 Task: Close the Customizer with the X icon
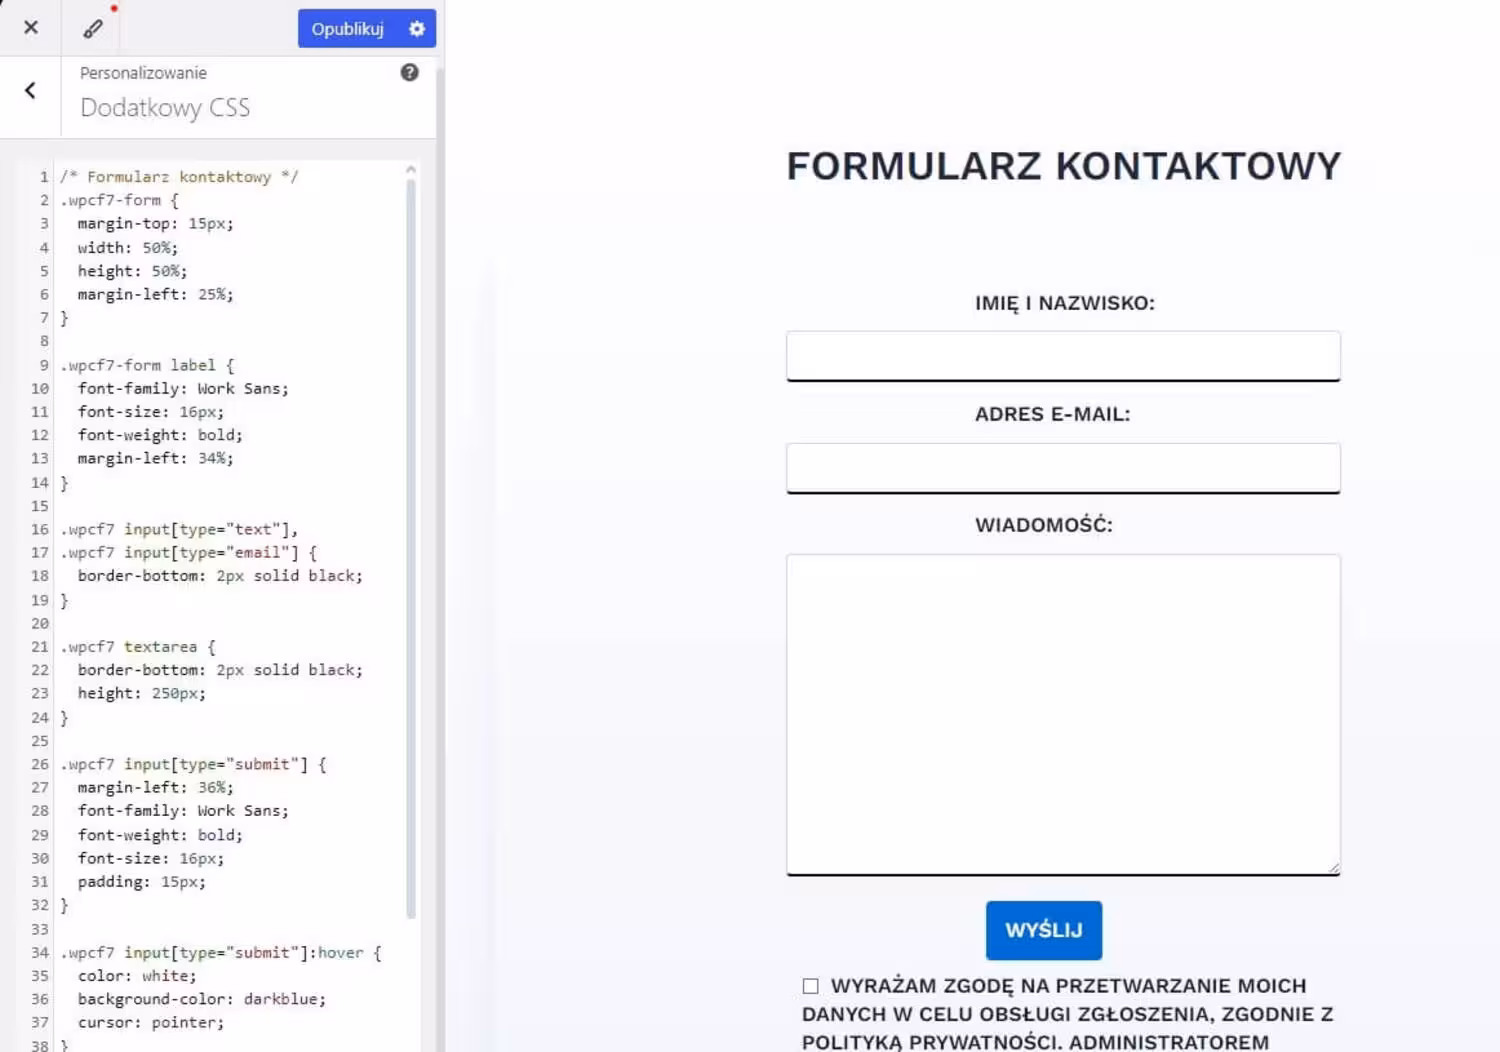31,28
